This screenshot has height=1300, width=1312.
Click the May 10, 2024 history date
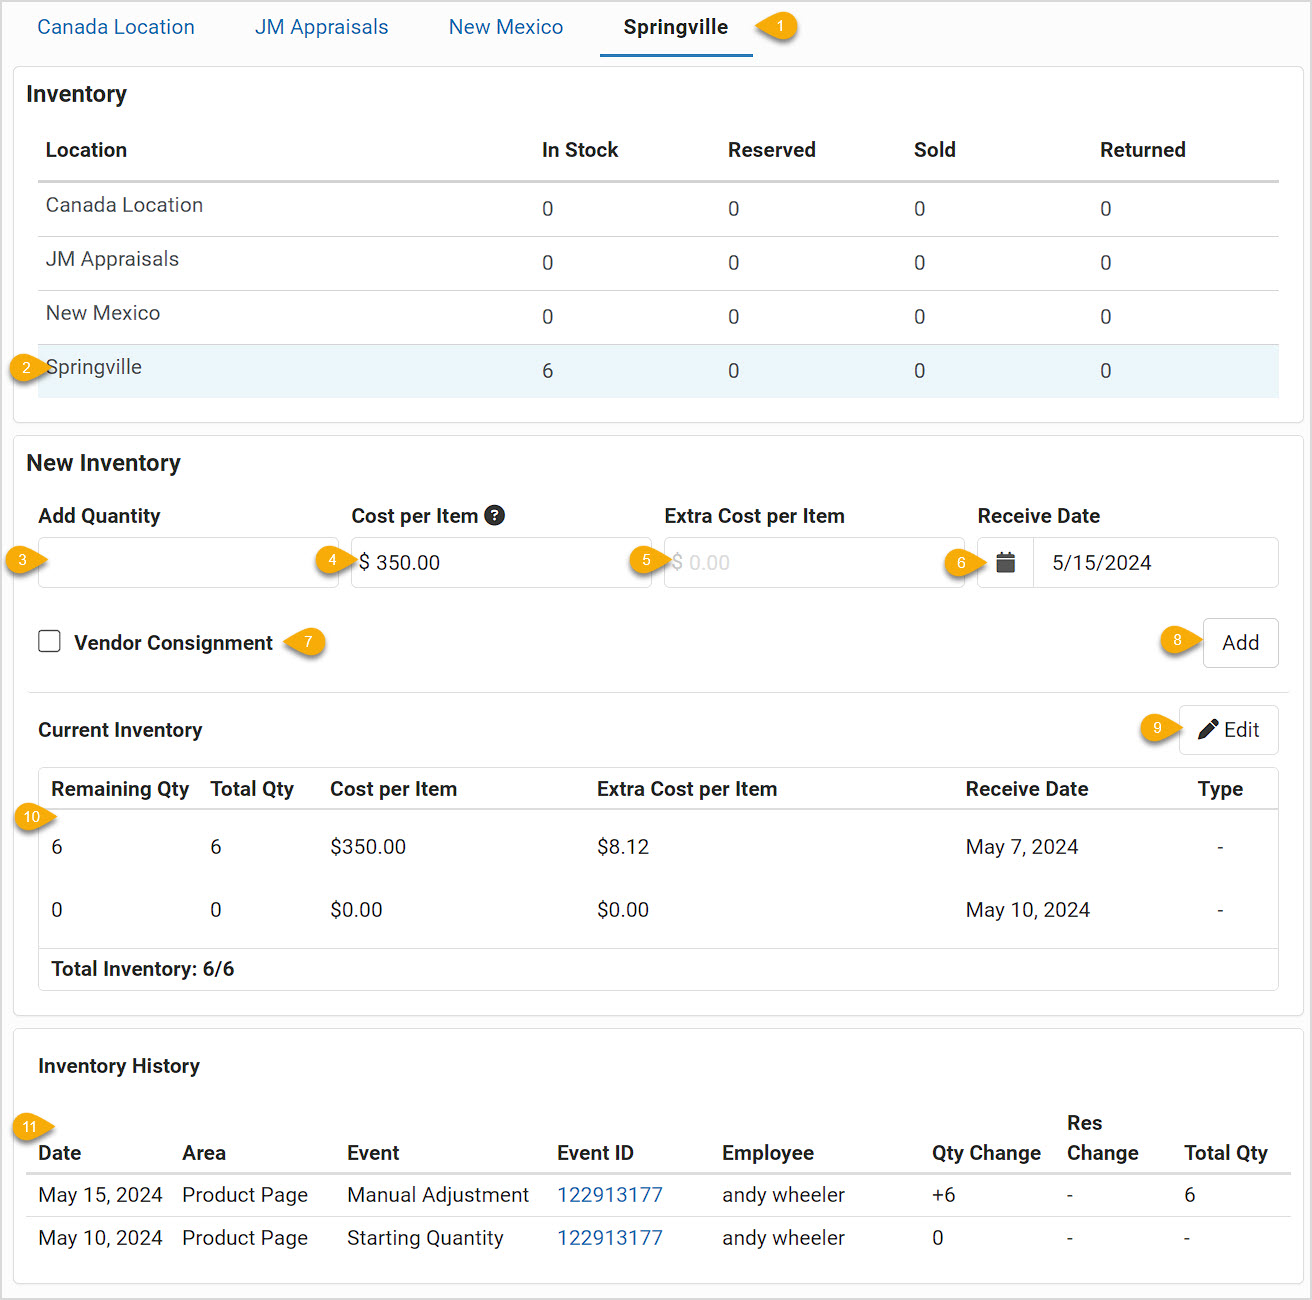tap(100, 1238)
